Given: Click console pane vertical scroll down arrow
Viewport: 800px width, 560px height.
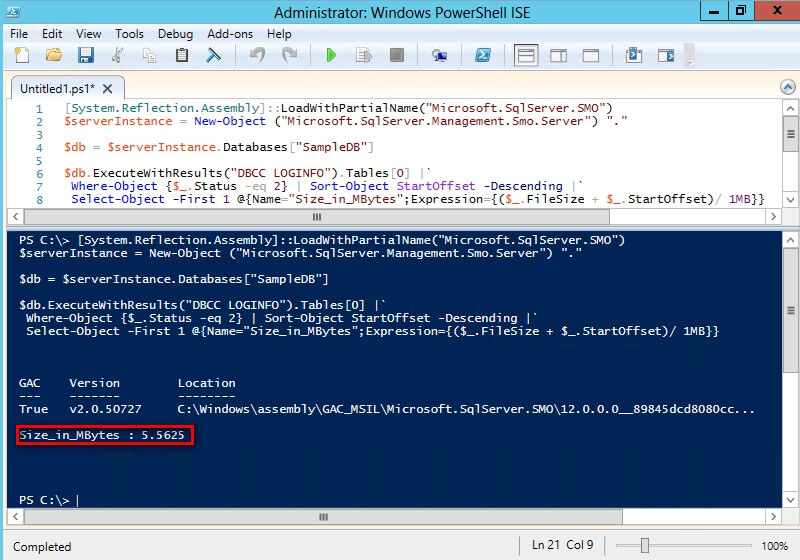Looking at the screenshot, I should tap(790, 499).
